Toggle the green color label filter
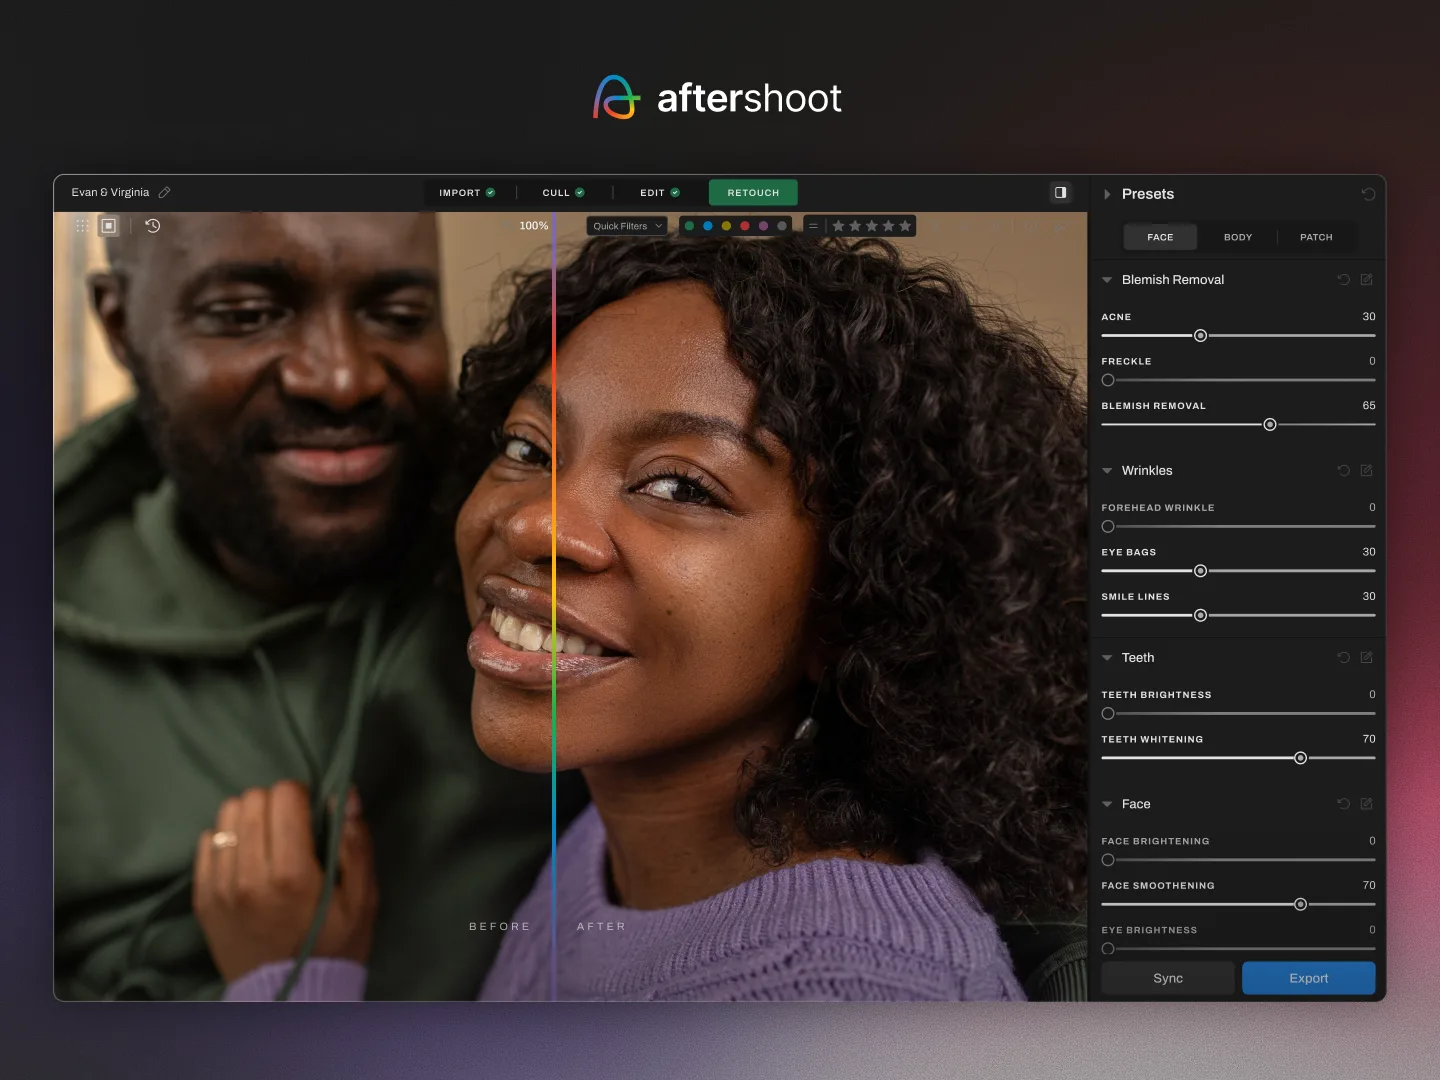 coord(689,226)
